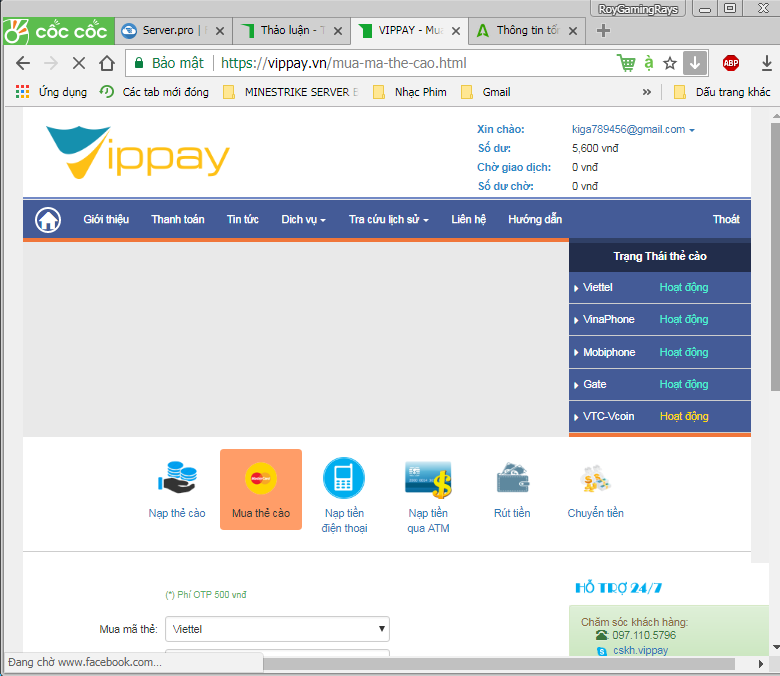The height and width of the screenshot is (676, 780).
Task: Open the browser home page icon
Action: tap(106, 63)
